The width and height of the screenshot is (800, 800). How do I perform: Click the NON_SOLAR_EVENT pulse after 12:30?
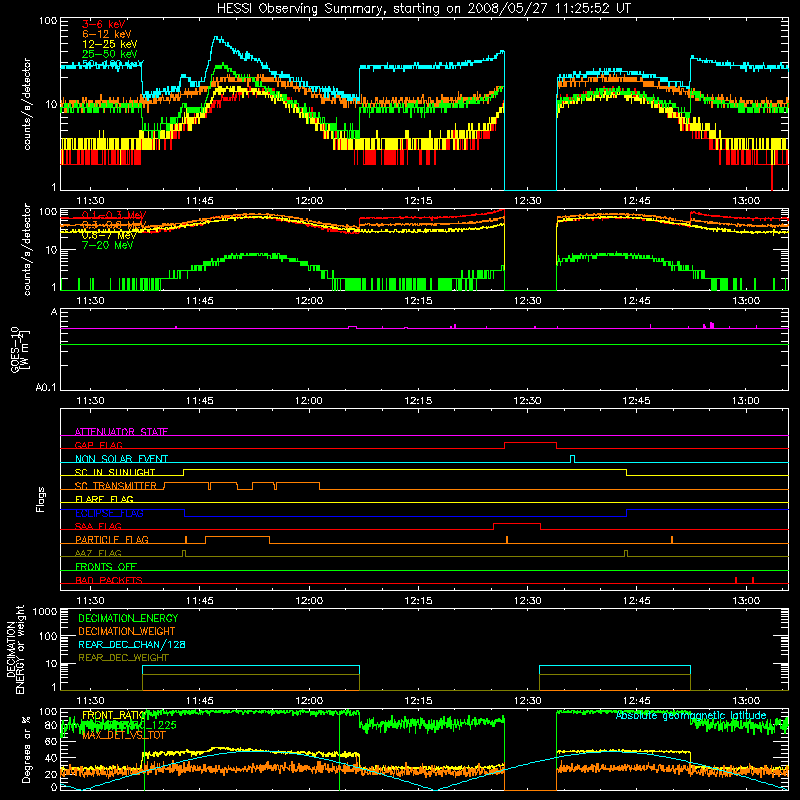pos(572,458)
